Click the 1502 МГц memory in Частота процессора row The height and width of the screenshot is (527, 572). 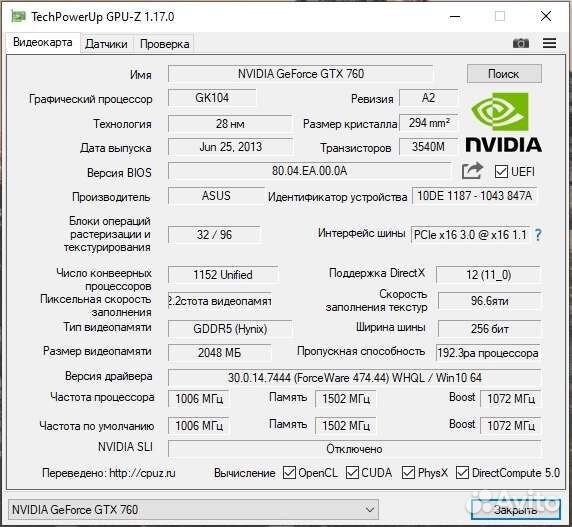345,399
